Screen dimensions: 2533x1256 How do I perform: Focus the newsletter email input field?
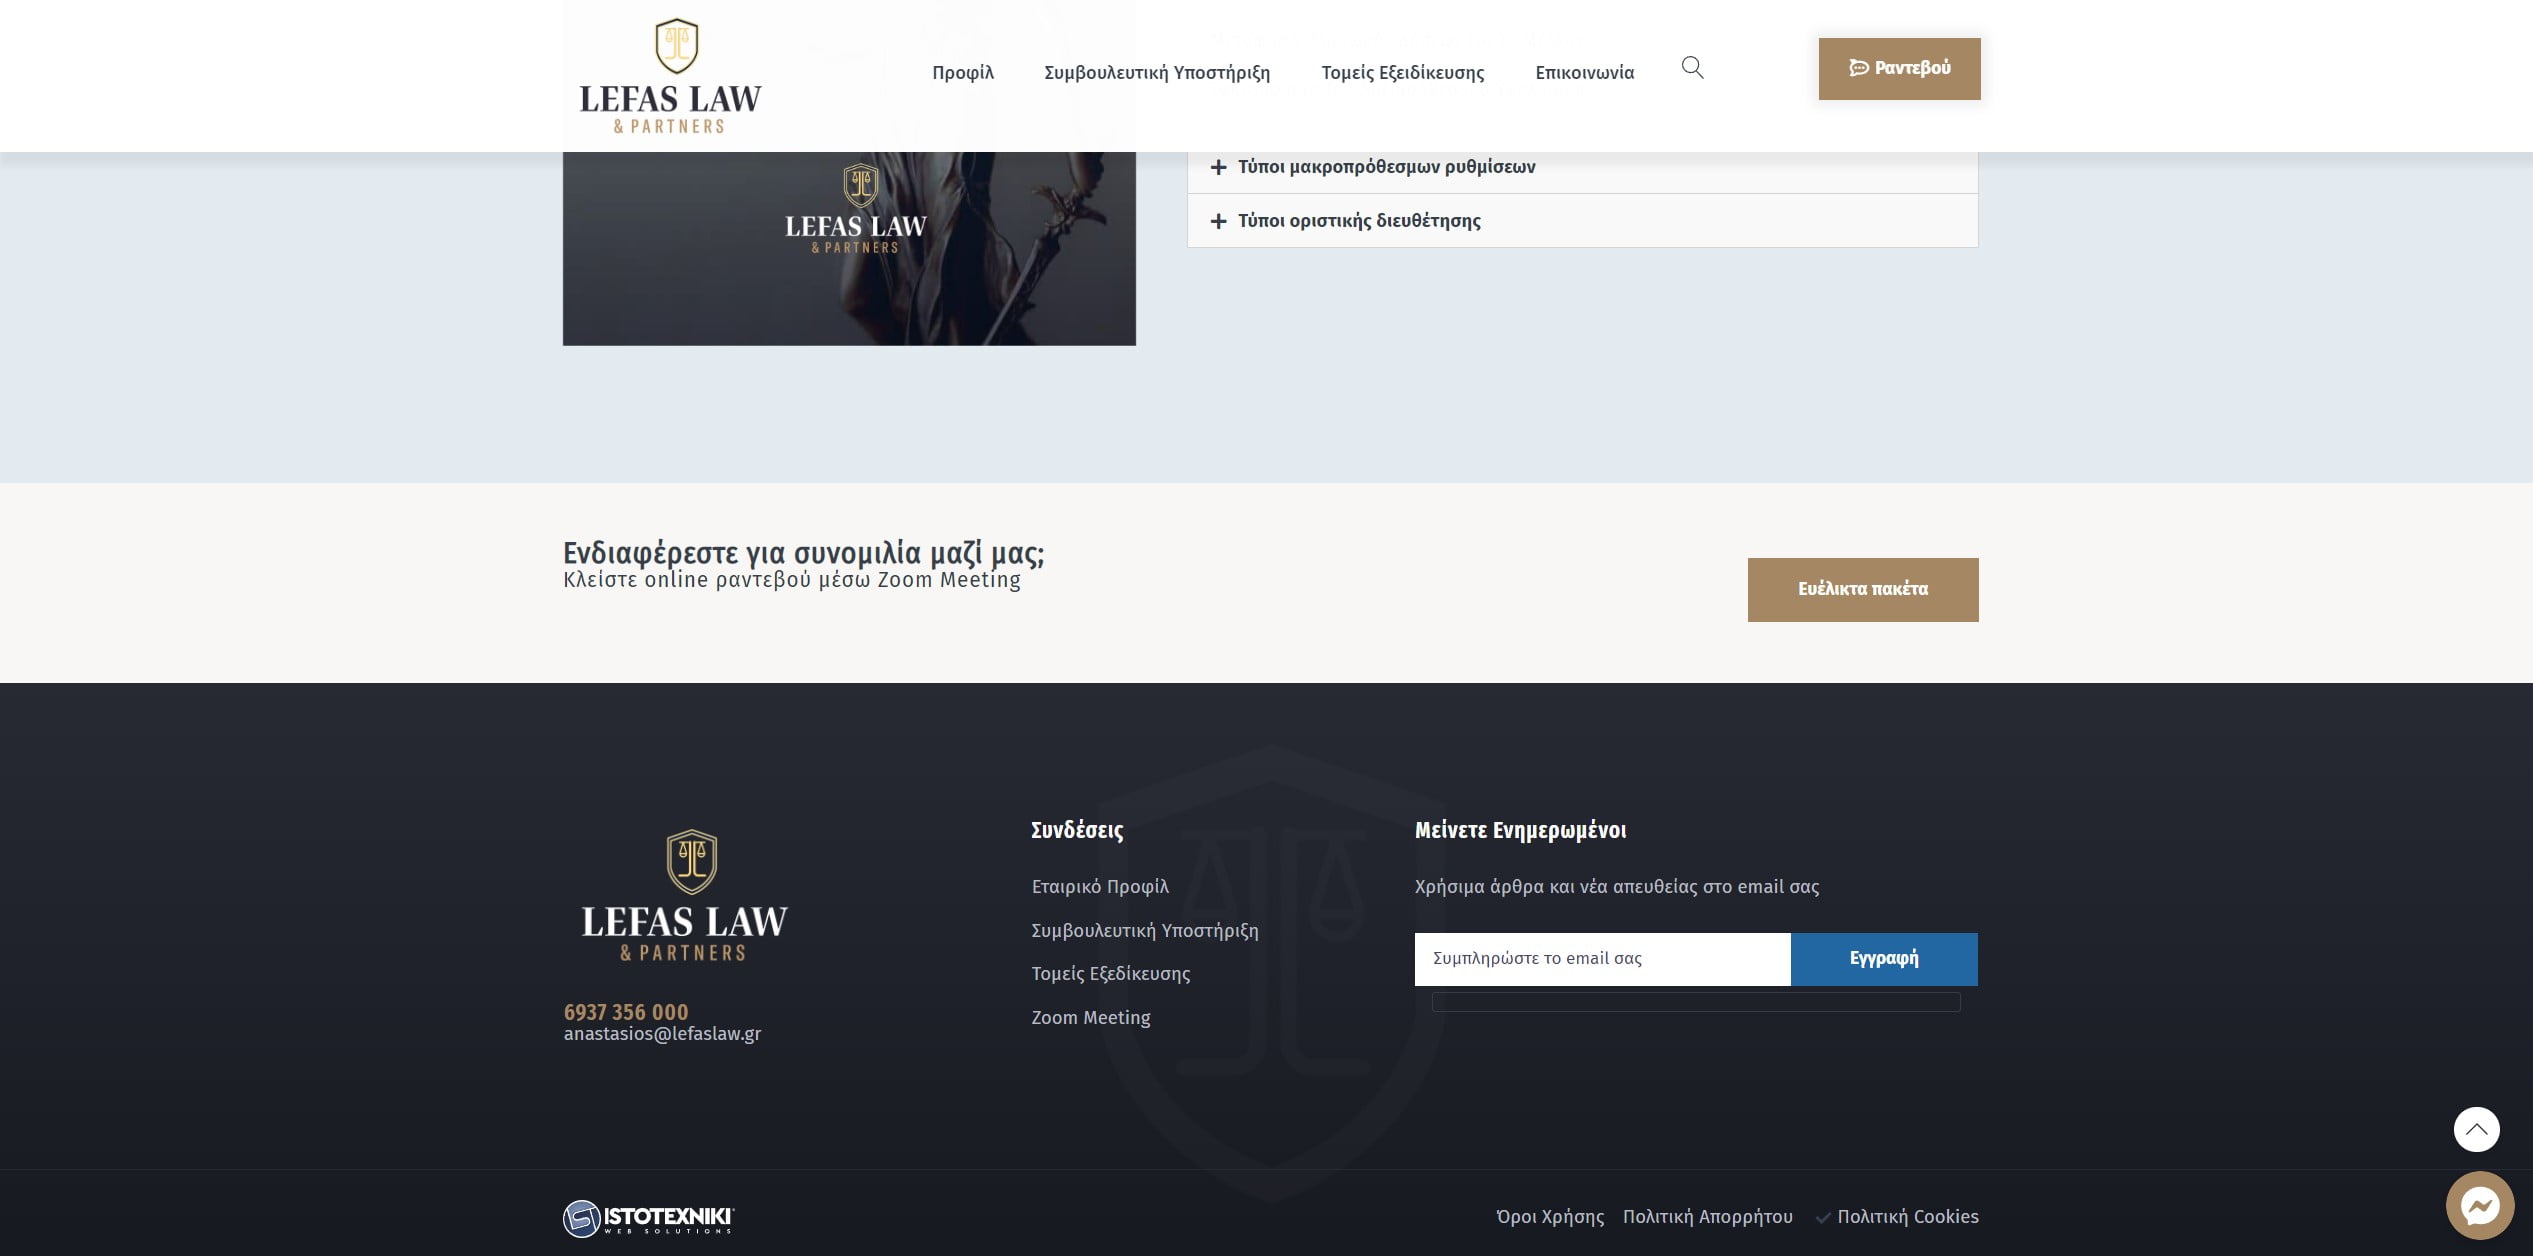click(1602, 958)
